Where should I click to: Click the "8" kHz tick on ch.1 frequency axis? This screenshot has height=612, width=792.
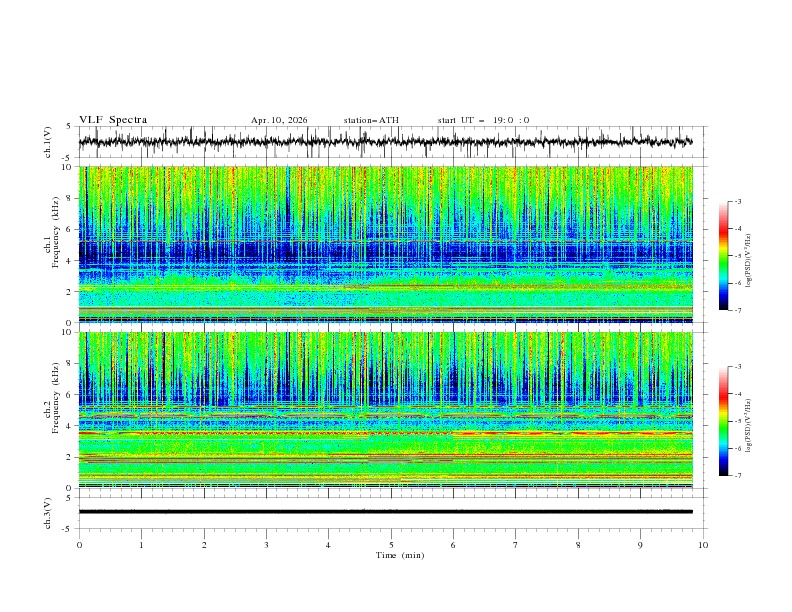pos(70,198)
